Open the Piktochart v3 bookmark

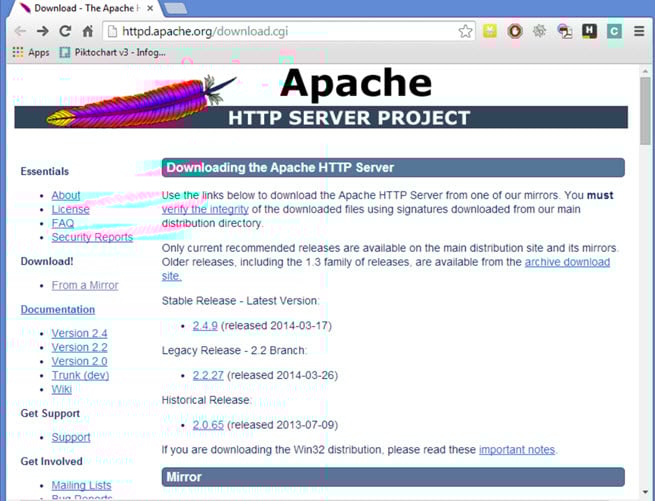point(112,52)
